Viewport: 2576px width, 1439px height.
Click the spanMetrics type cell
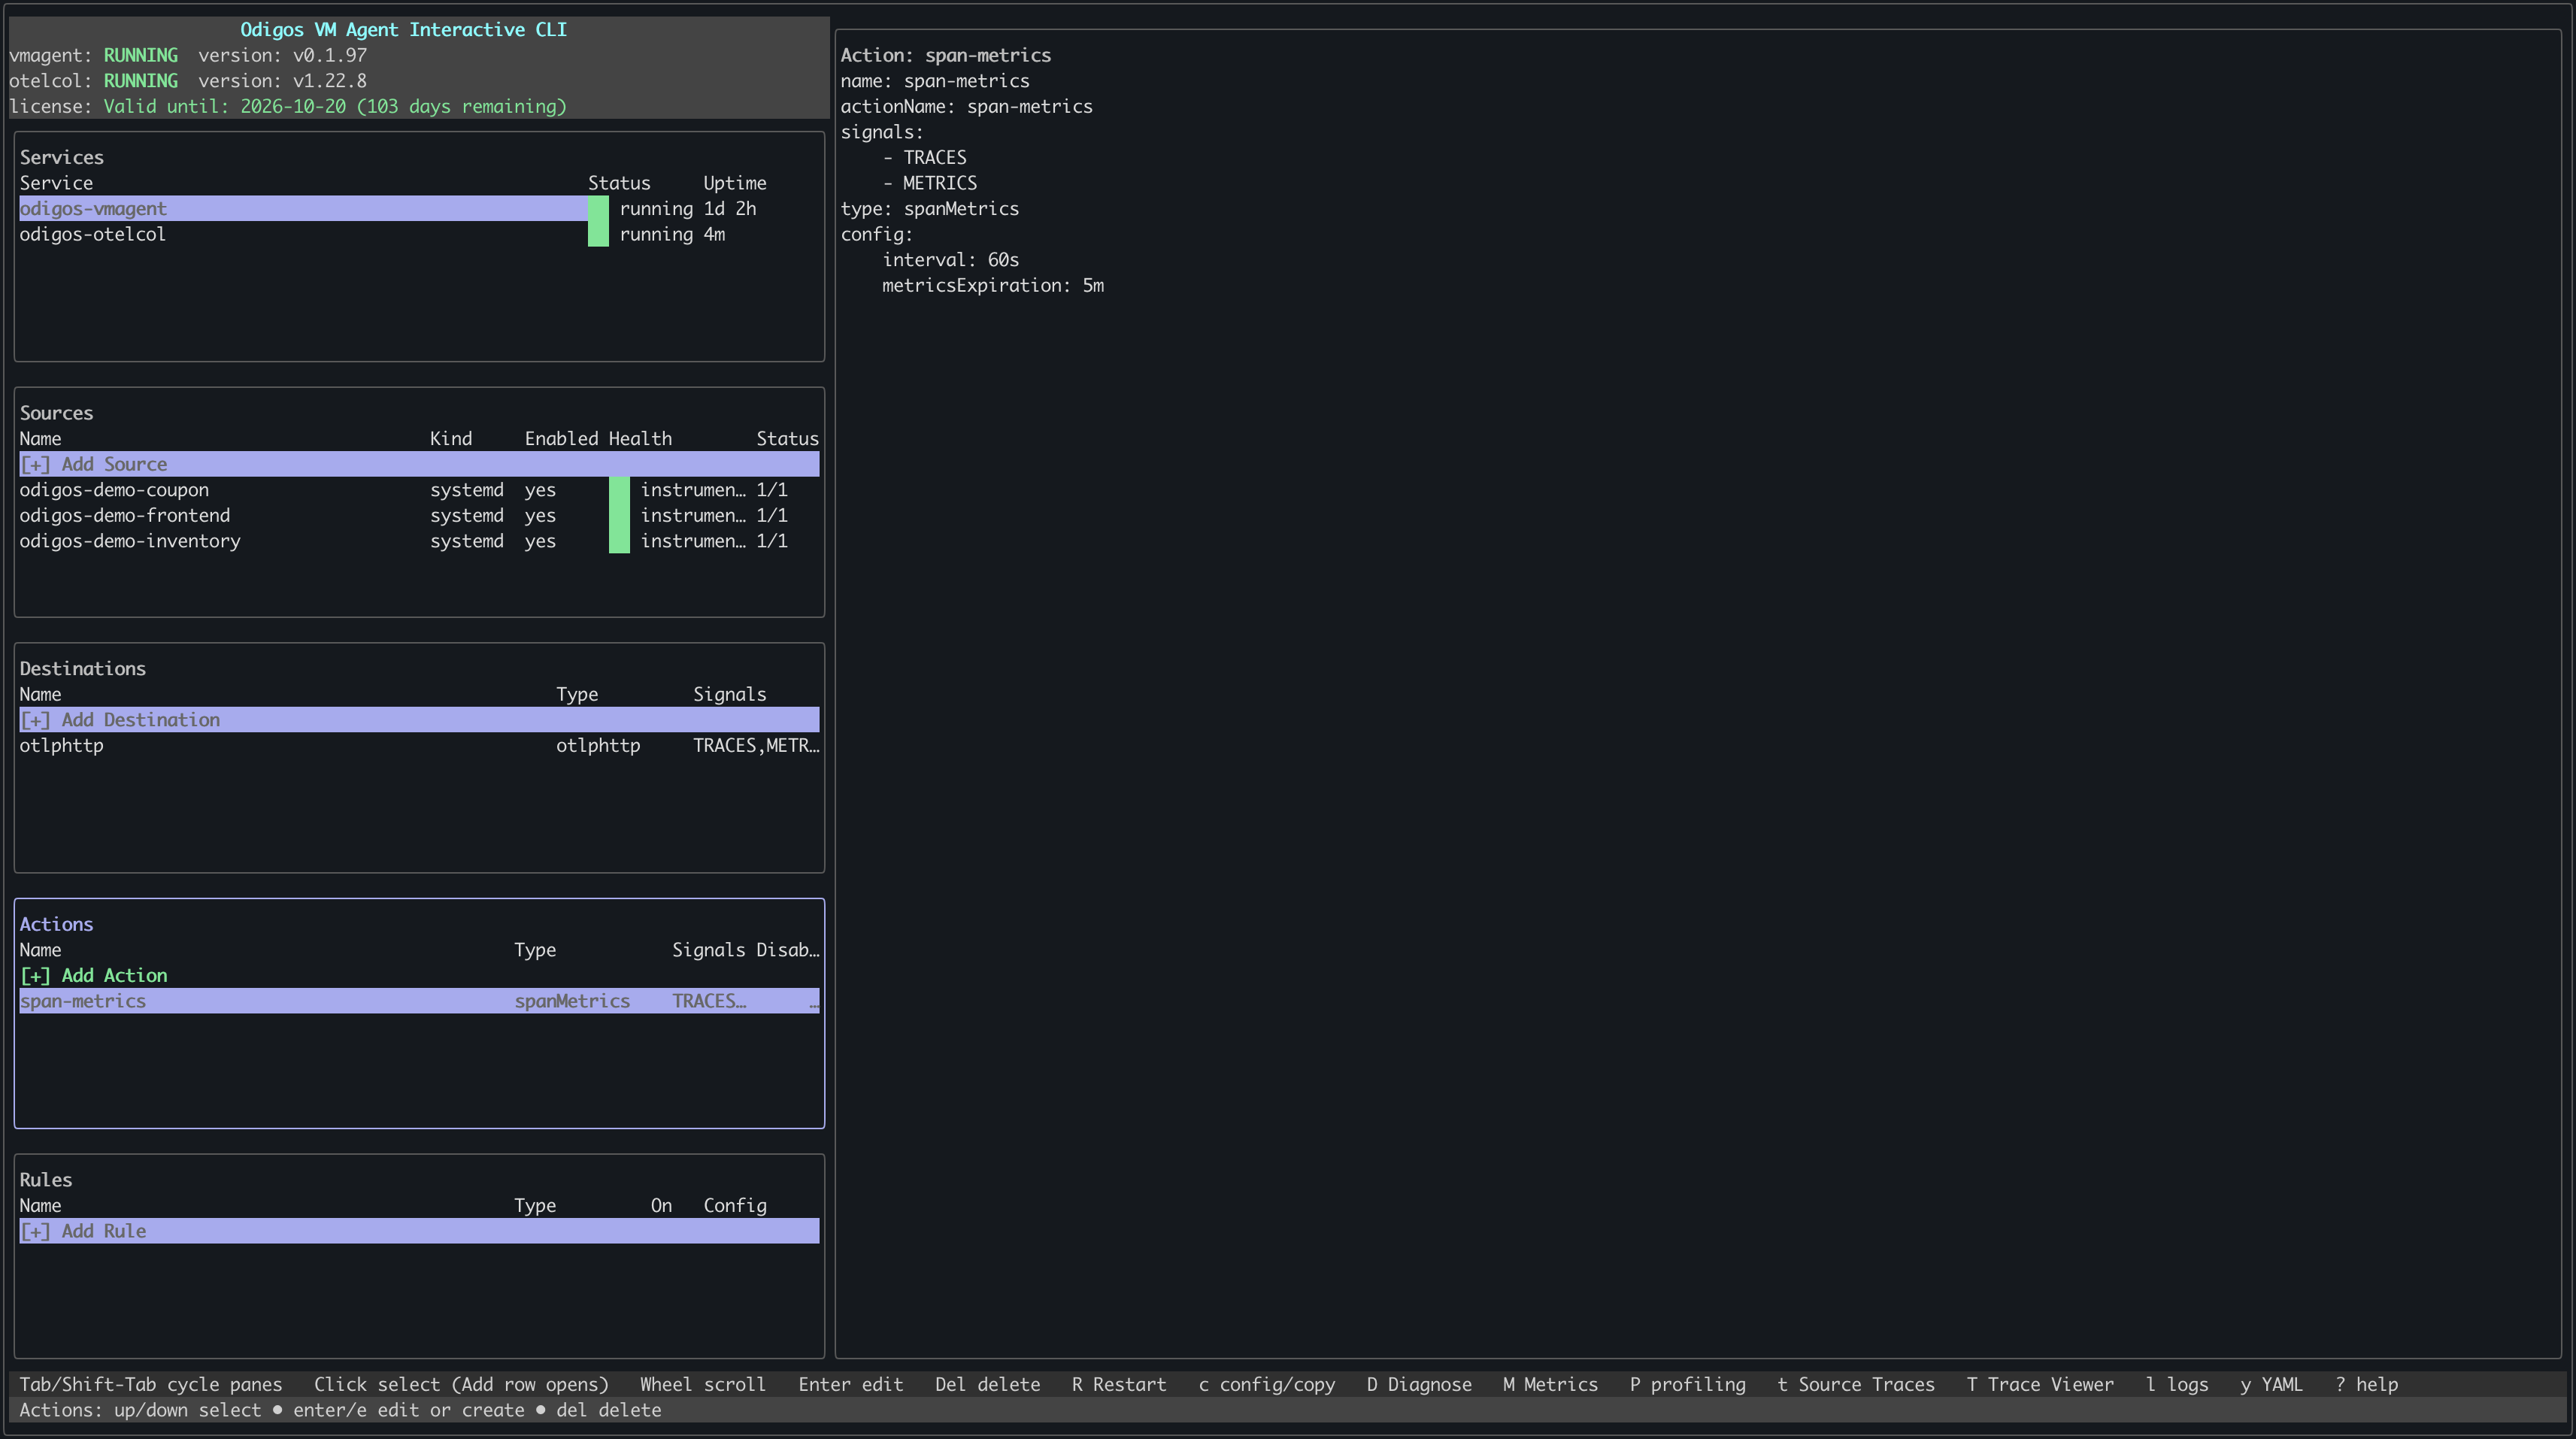point(572,1001)
